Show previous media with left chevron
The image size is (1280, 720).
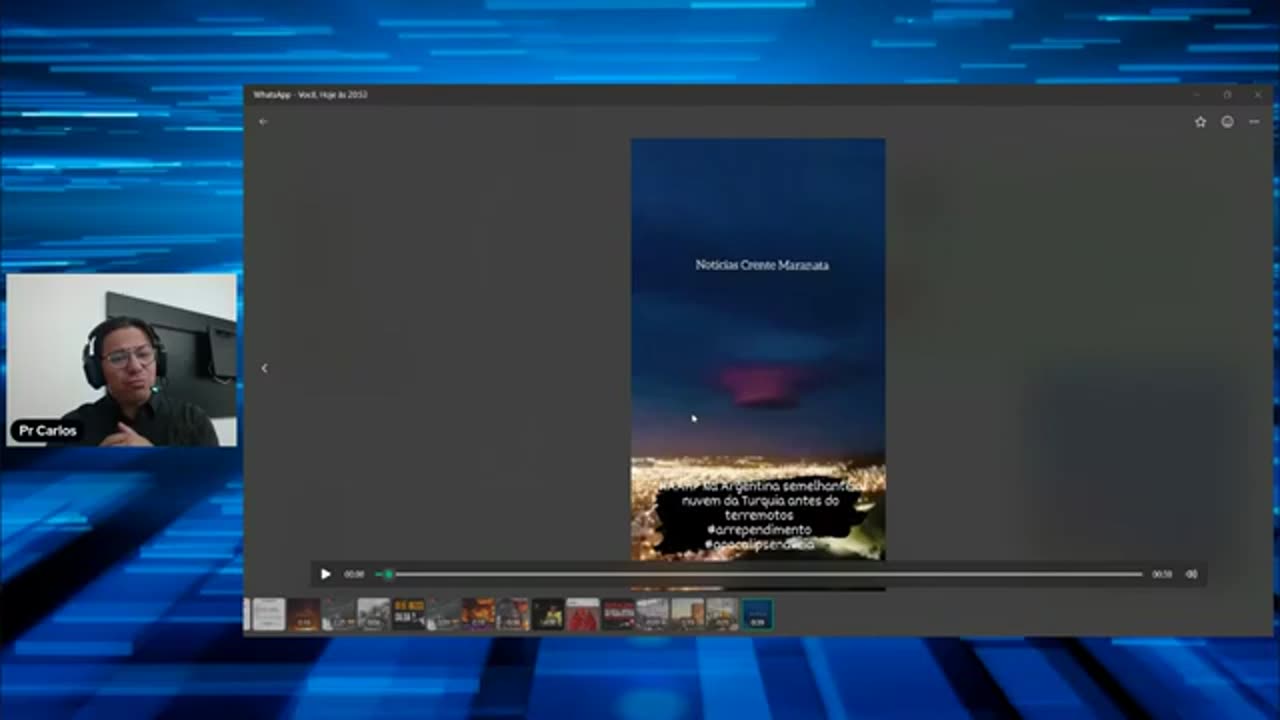point(264,368)
